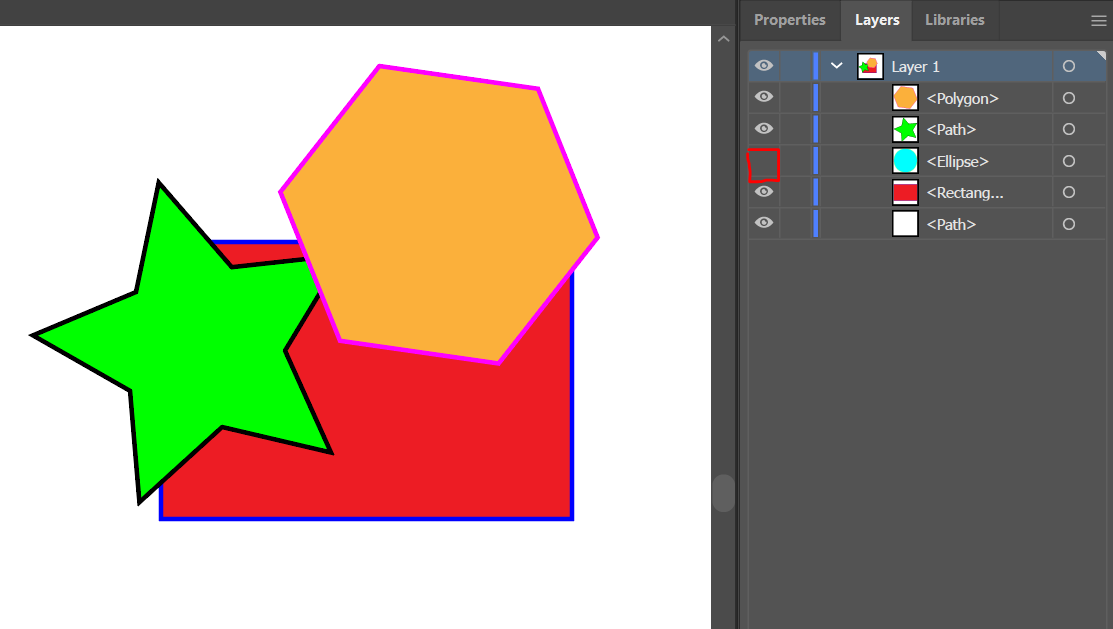1113x629 pixels.
Task: Select the white Path sublayer name
Action: point(951,224)
